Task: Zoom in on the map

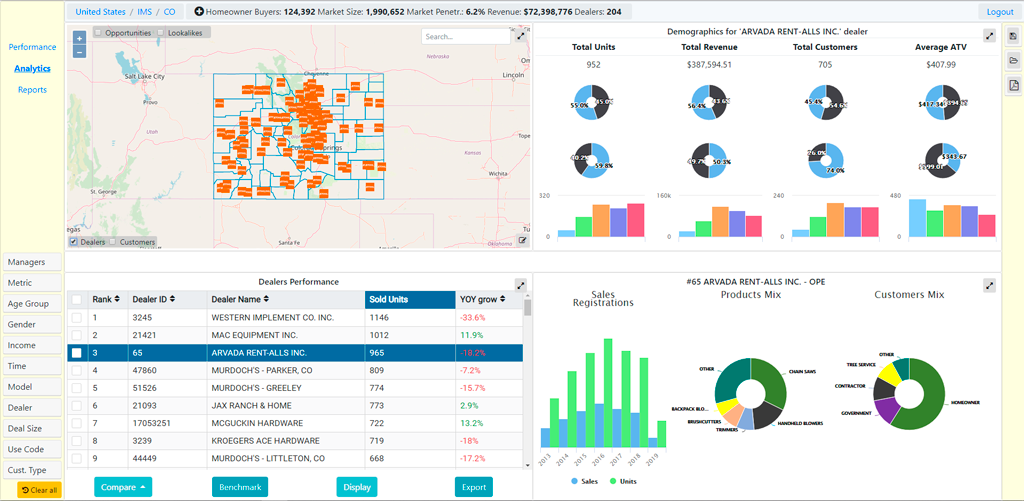Action: (79, 38)
